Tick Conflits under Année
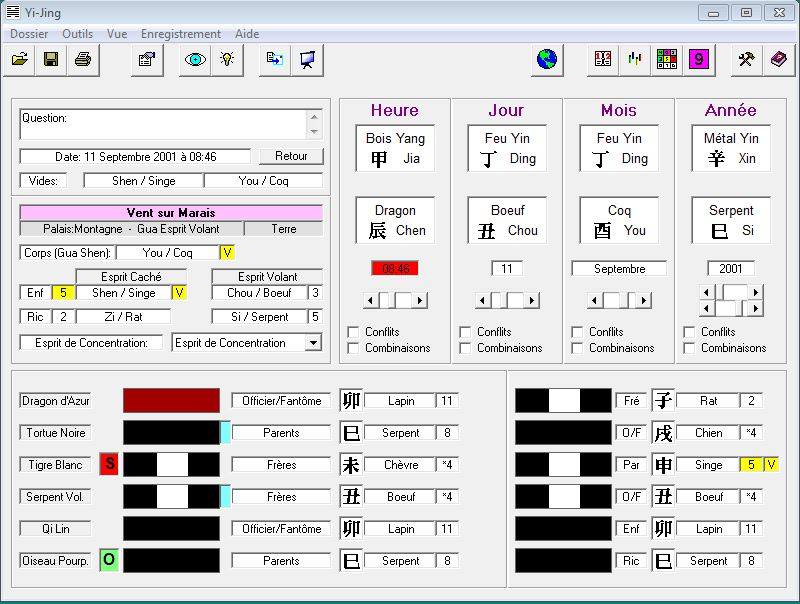Viewport: 800px width, 604px height. coord(689,332)
